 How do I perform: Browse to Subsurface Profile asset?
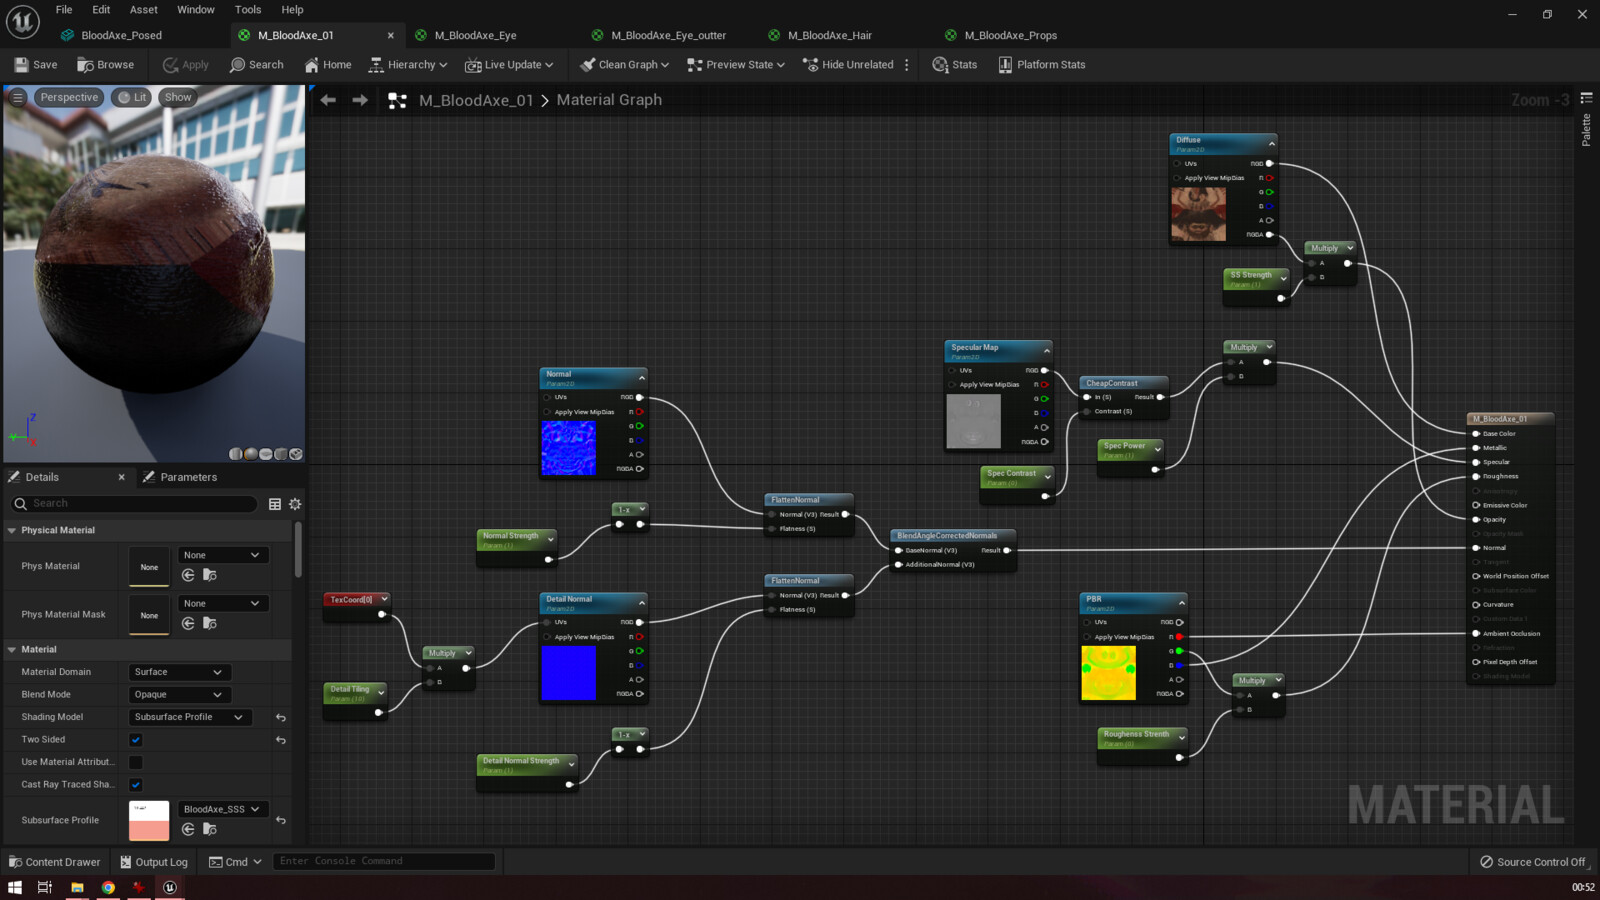(210, 829)
